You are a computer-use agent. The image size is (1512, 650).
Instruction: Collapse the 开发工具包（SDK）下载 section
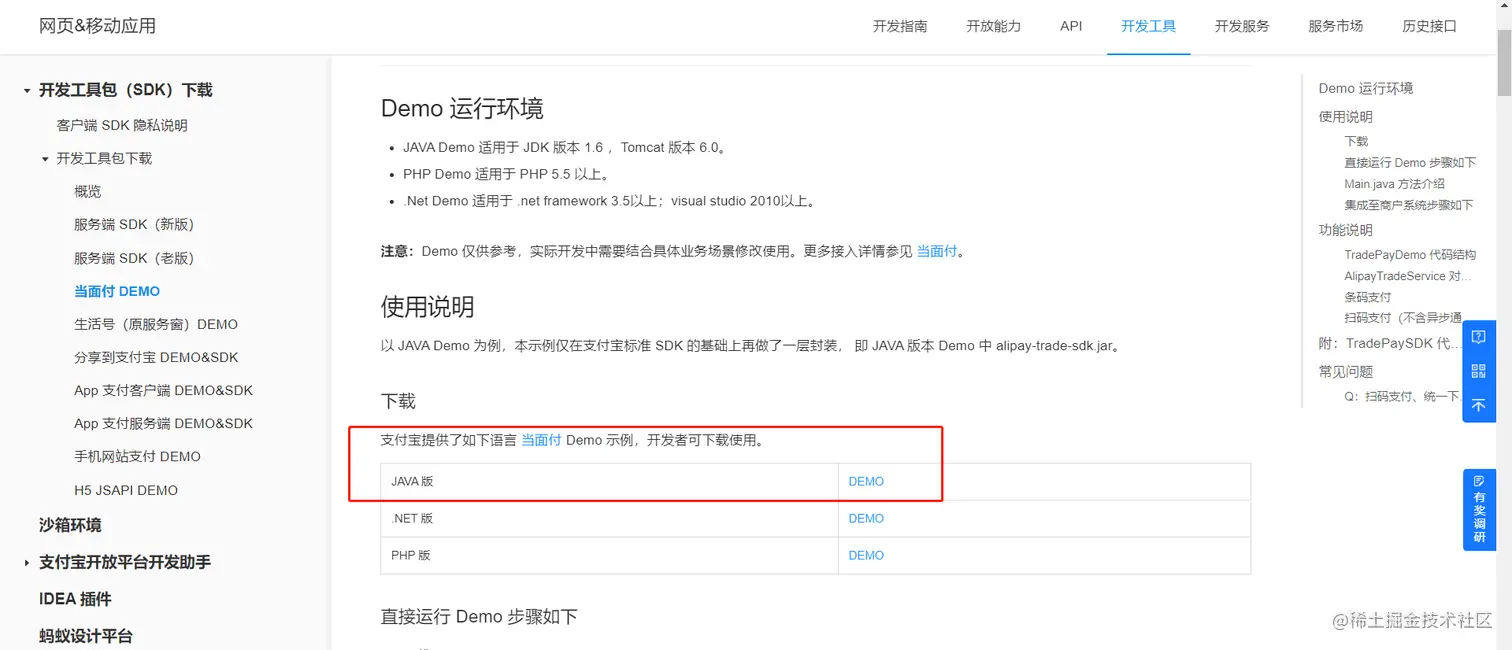pos(27,91)
